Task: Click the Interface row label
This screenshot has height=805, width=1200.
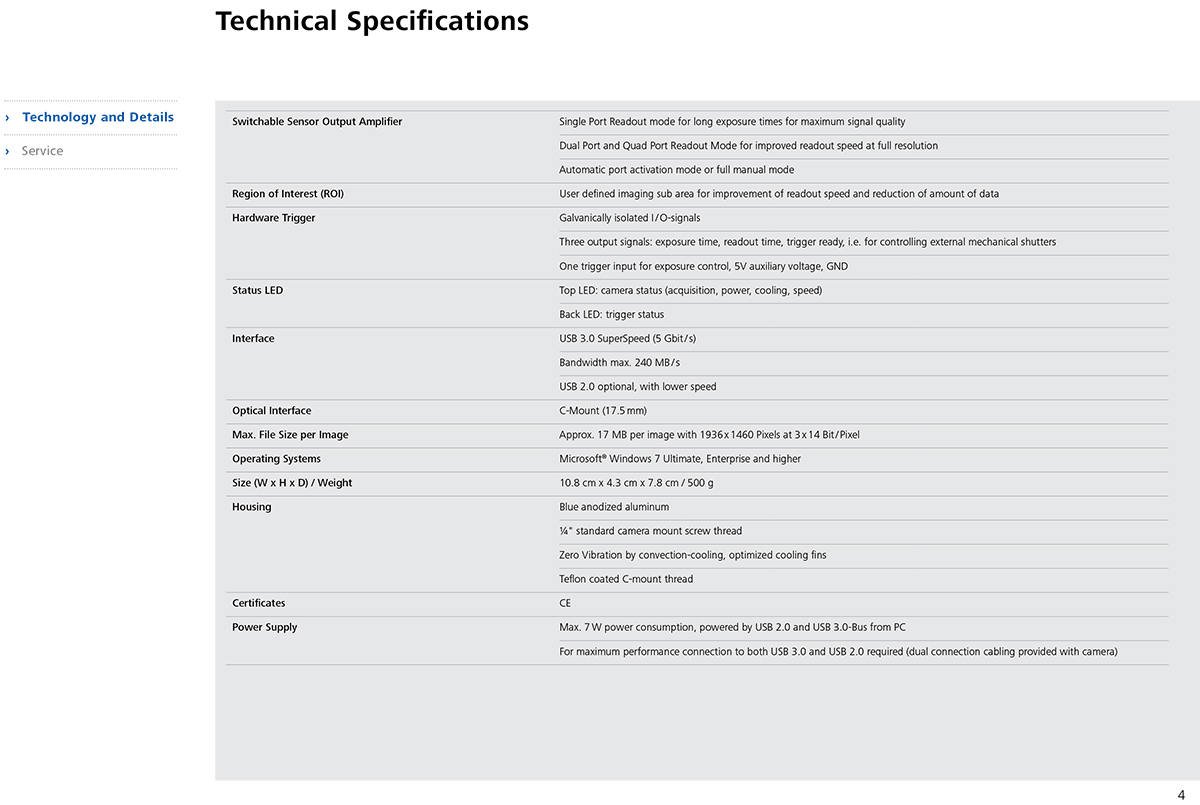Action: click(x=253, y=339)
